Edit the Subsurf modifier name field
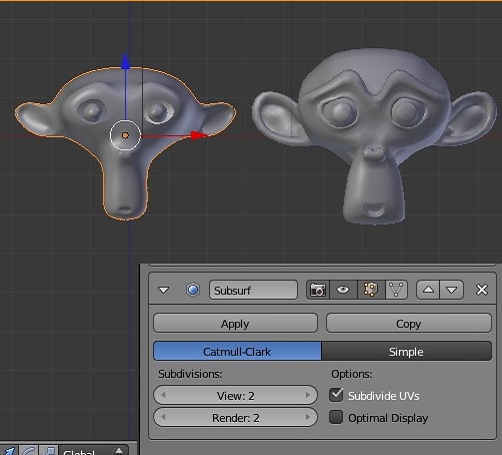The width and height of the screenshot is (502, 455). (253, 290)
